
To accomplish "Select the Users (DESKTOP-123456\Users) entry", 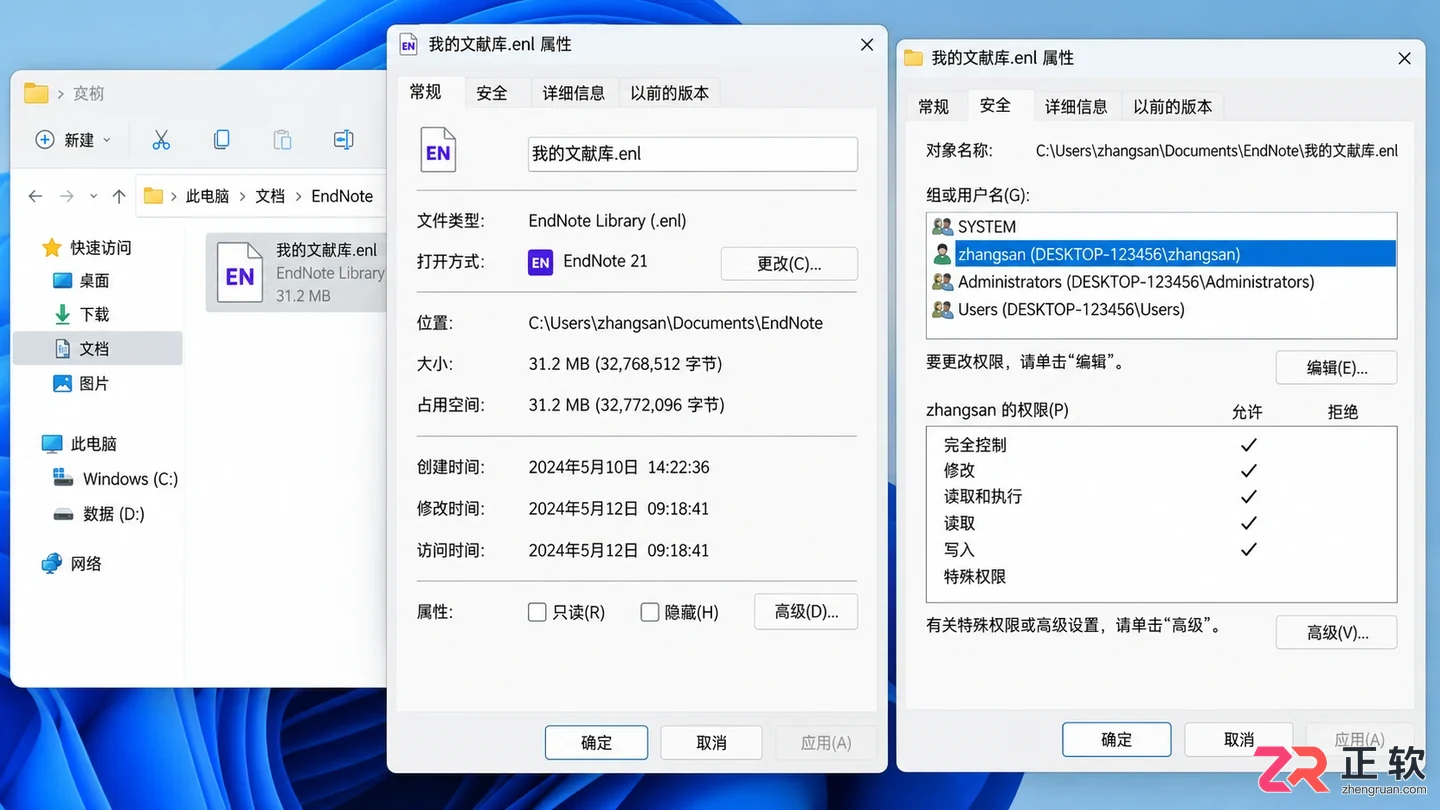I will (x=1162, y=310).
